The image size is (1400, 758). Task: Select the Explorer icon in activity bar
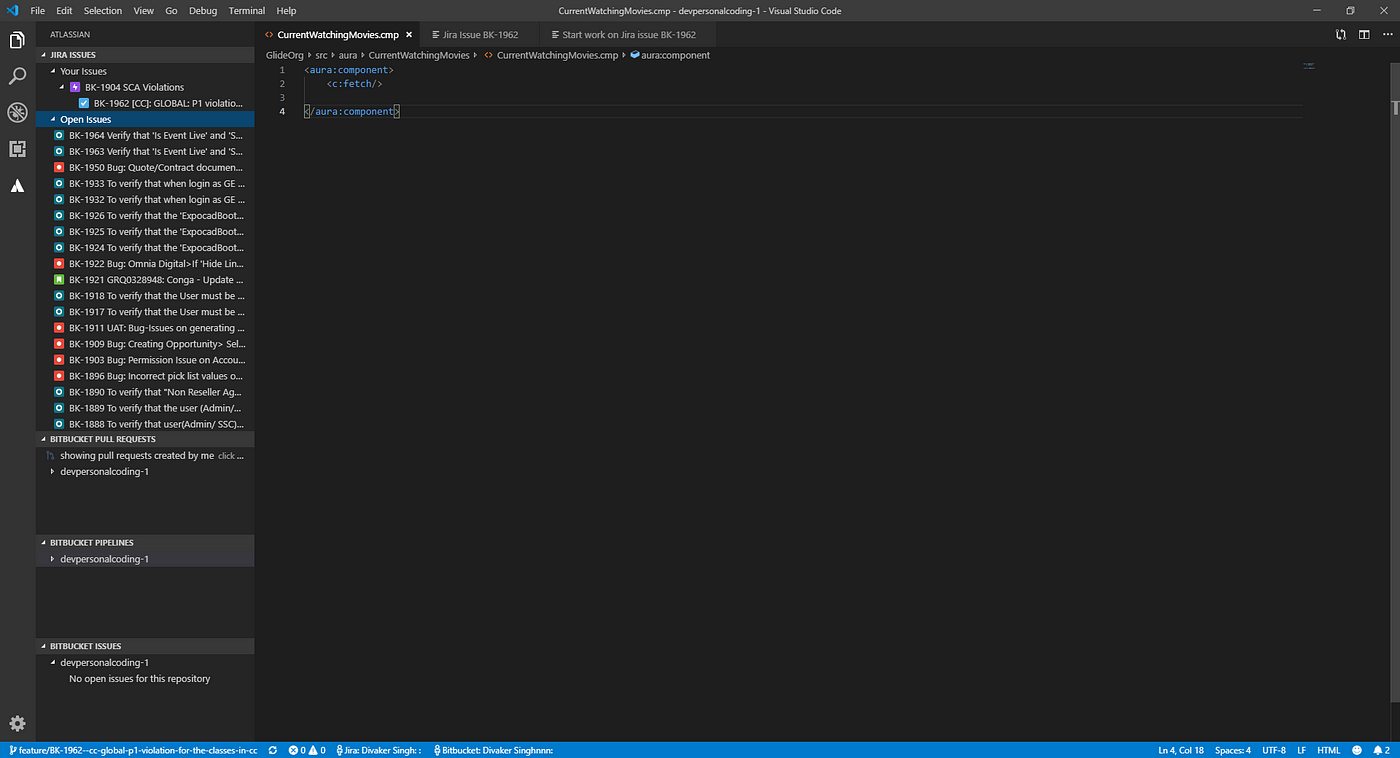(16, 40)
